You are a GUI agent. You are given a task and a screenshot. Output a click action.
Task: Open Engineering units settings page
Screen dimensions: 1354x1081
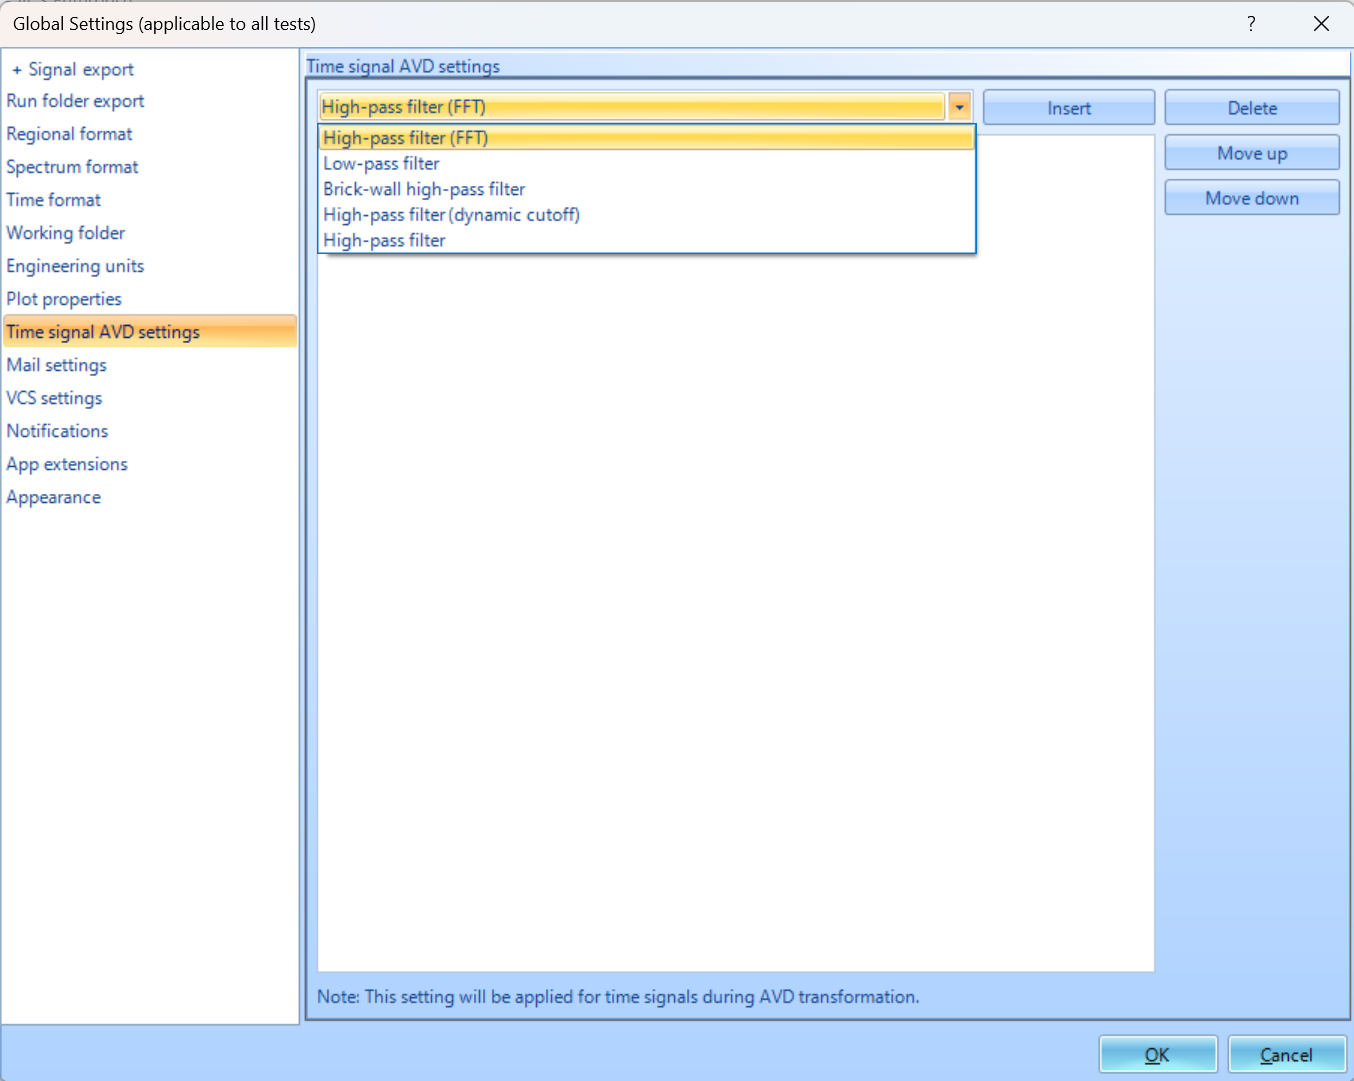tap(75, 266)
